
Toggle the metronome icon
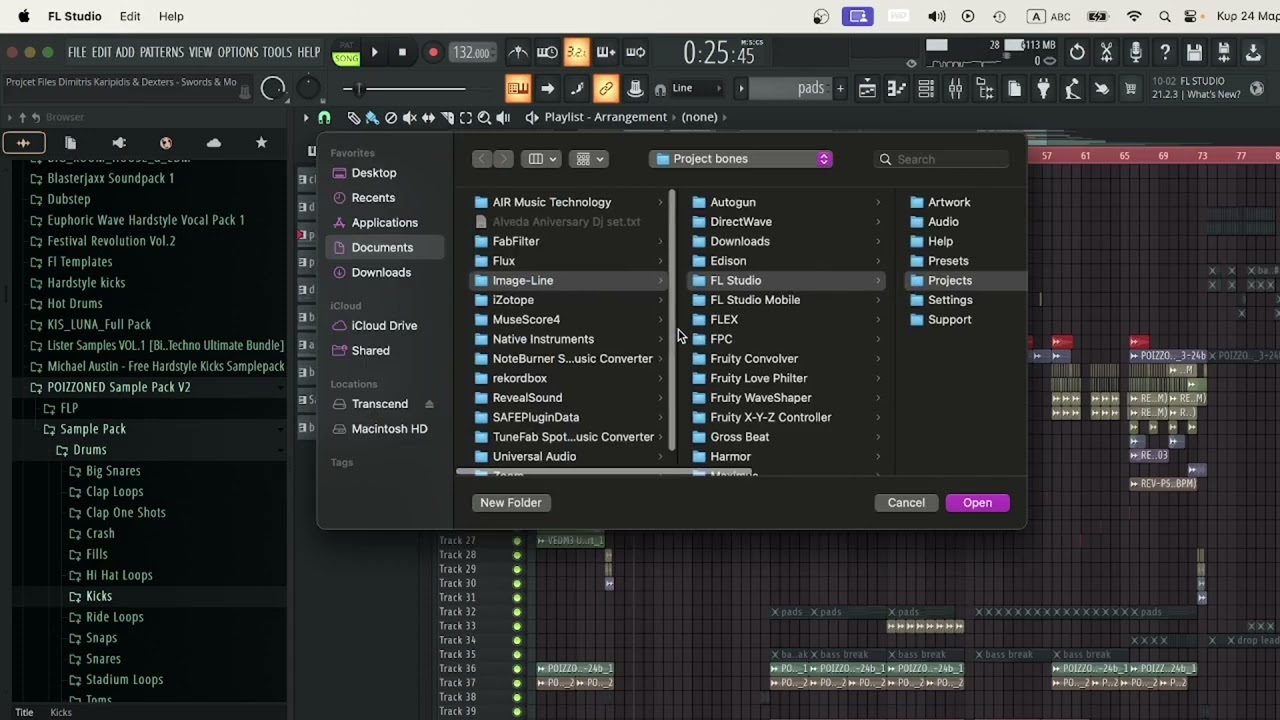point(518,52)
